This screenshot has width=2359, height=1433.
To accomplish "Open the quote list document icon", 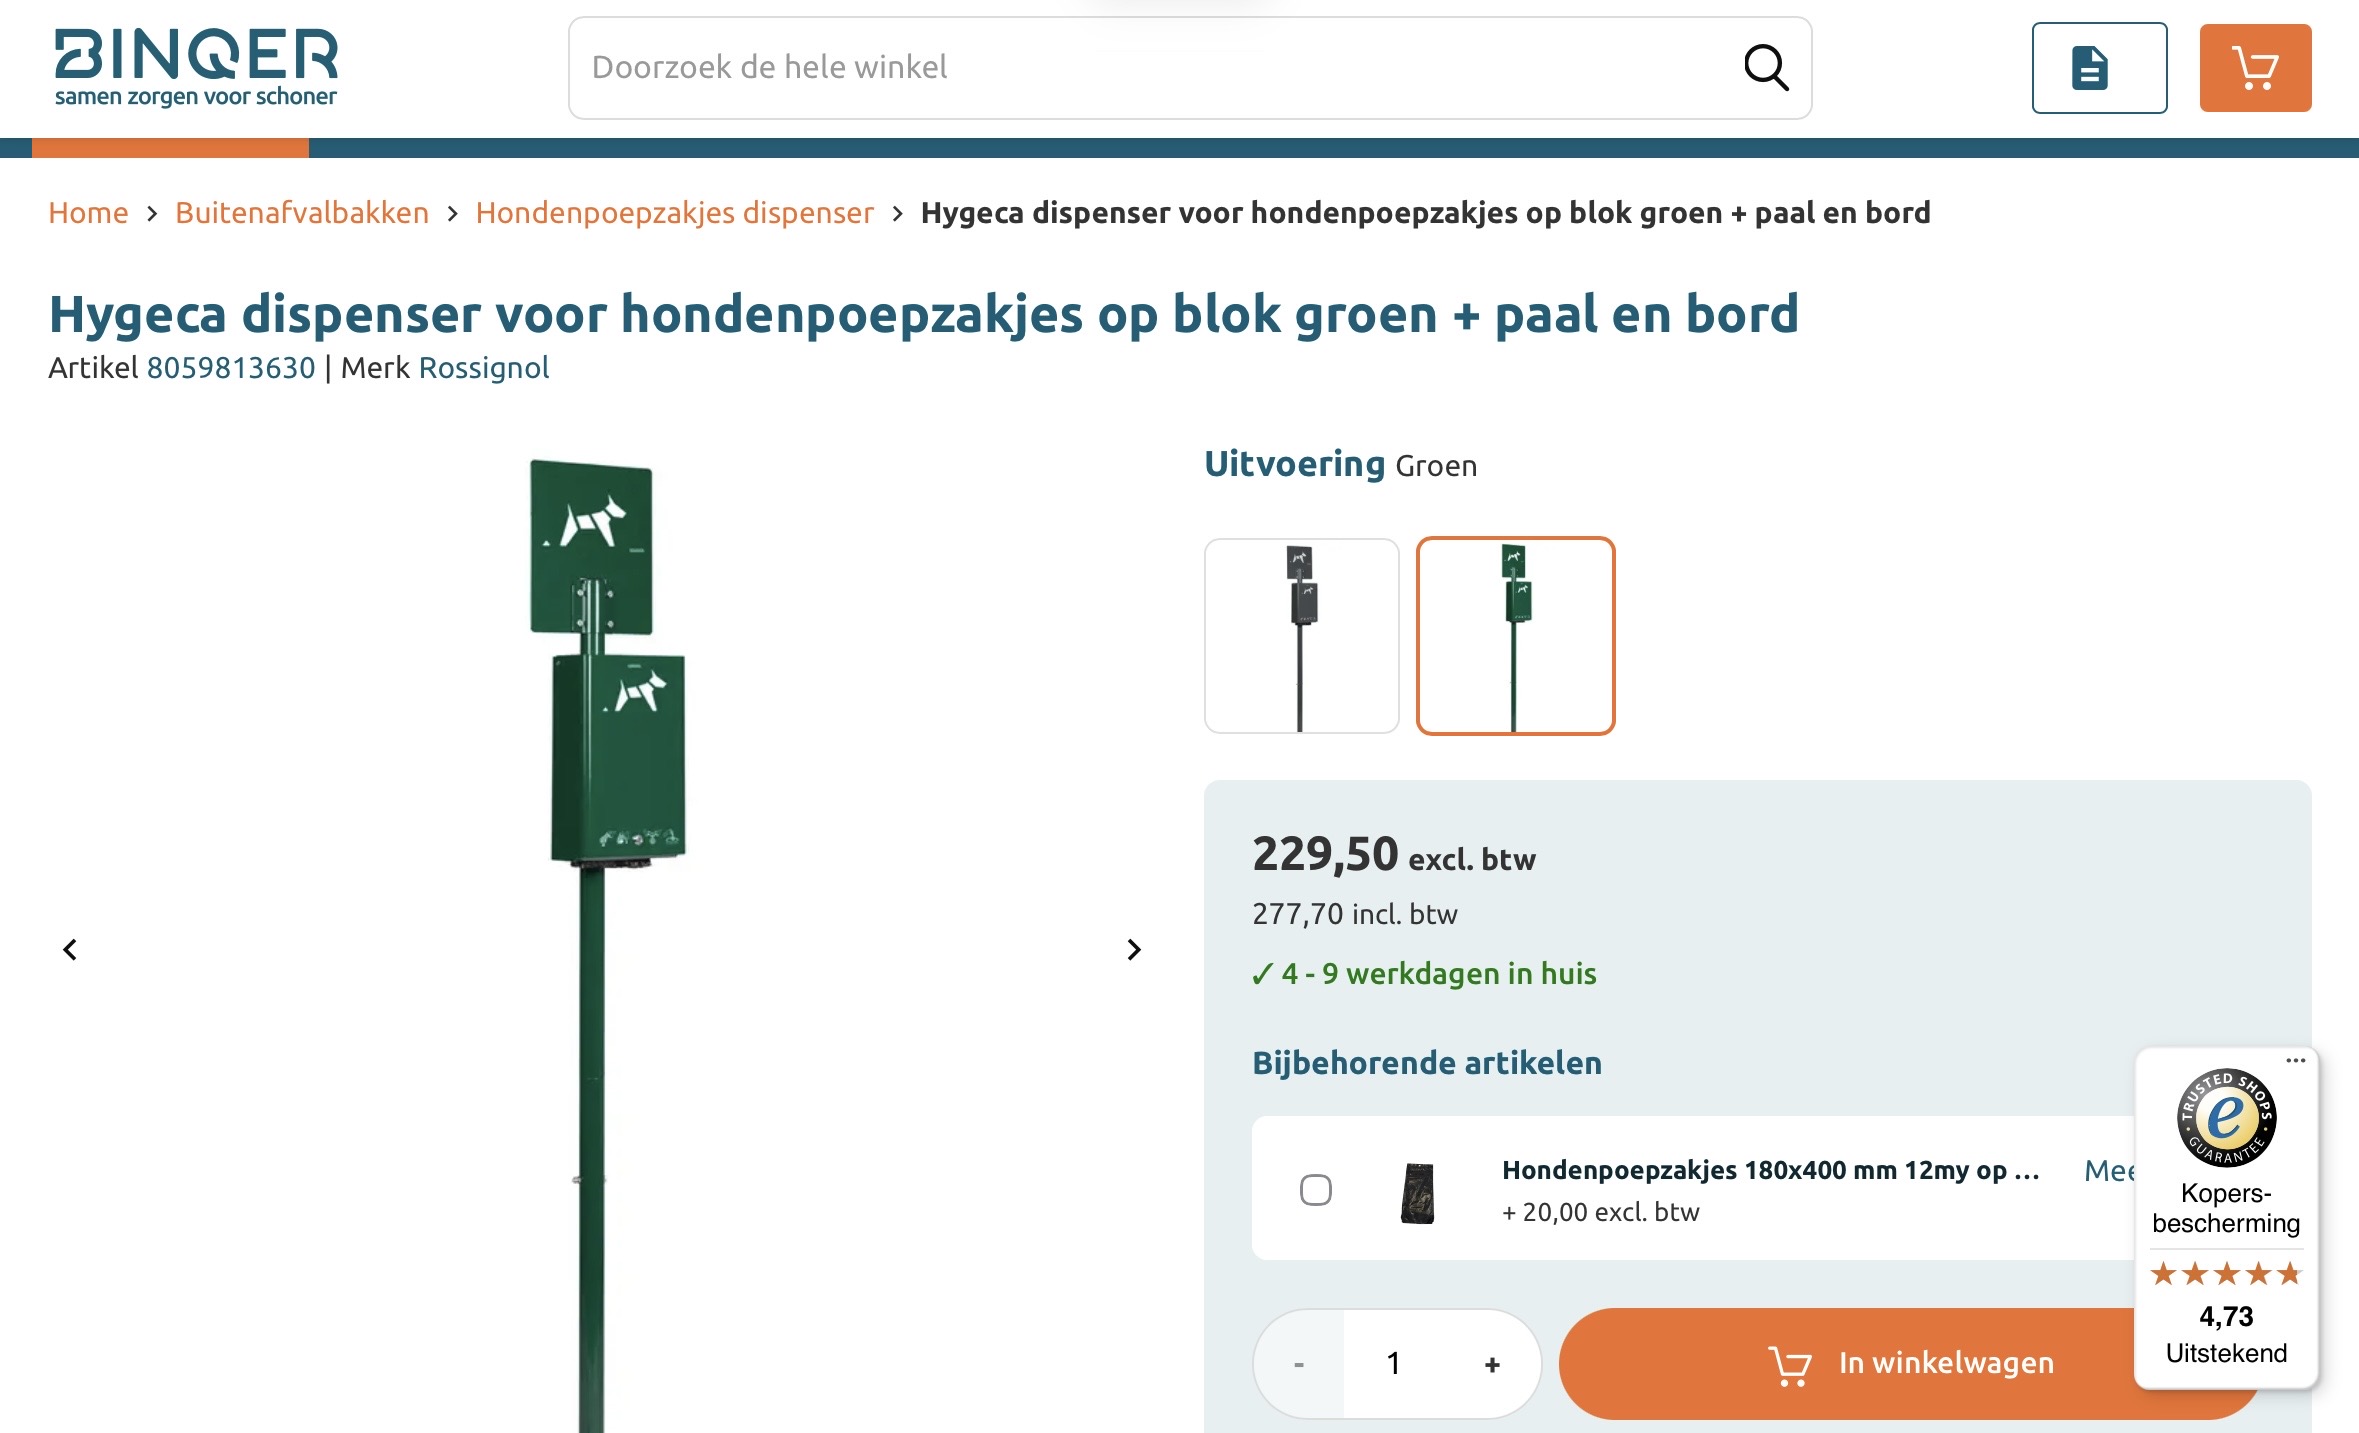I will pyautogui.click(x=2098, y=68).
